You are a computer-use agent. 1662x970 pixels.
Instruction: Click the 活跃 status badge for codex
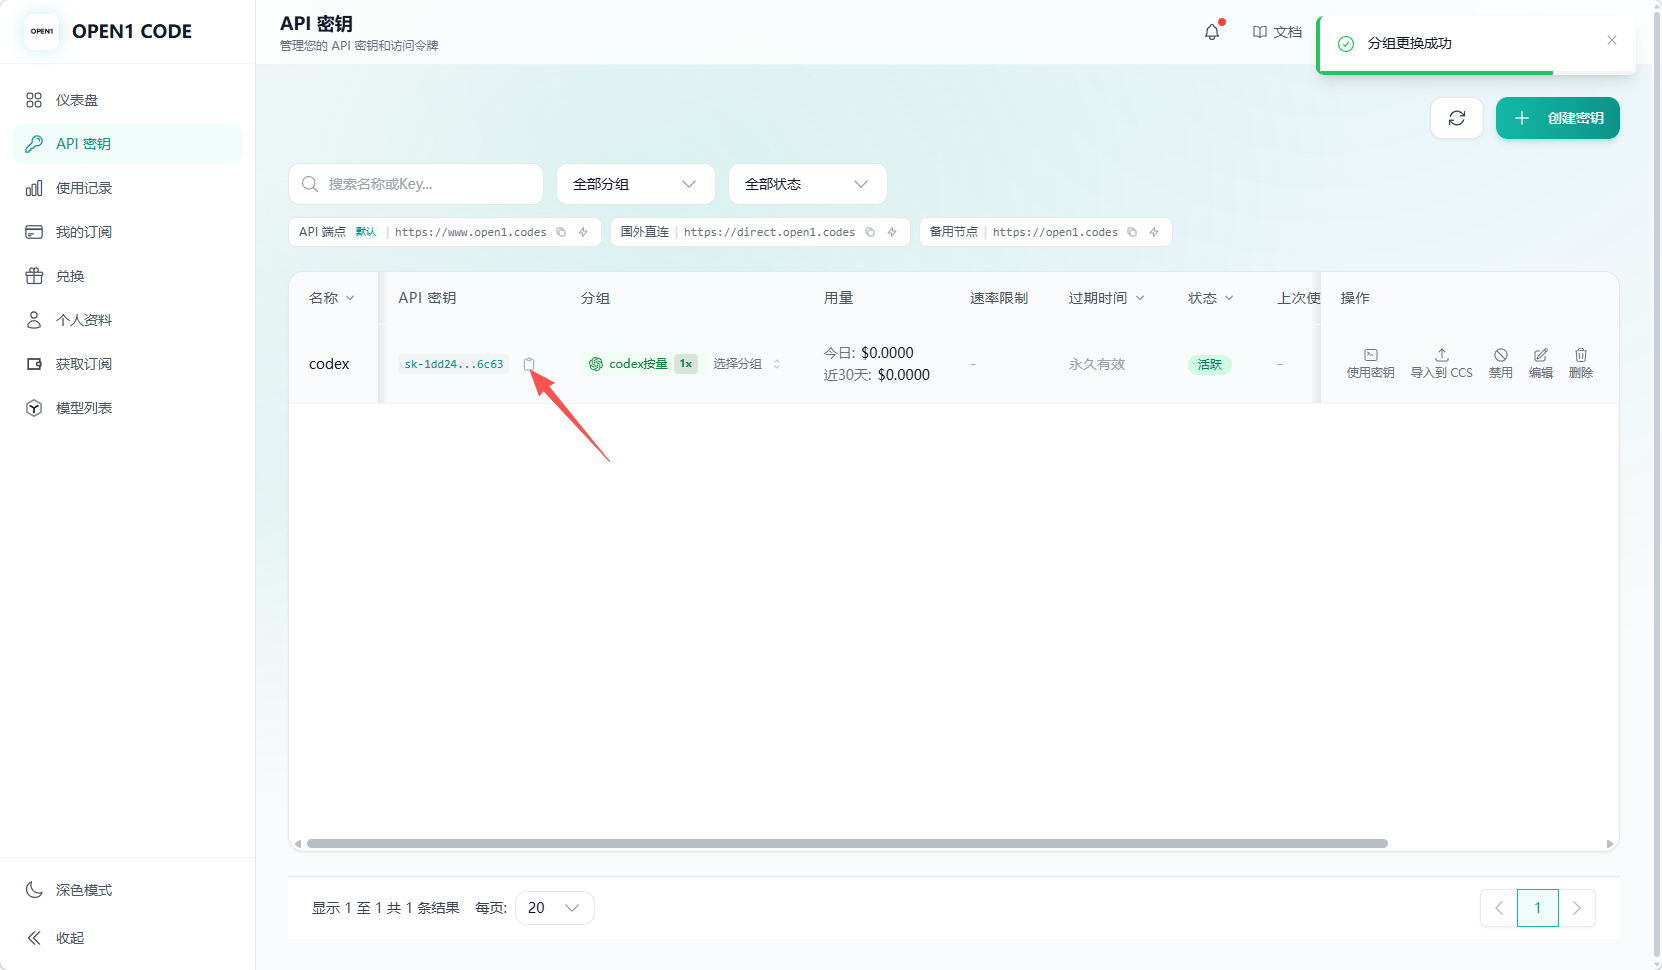1209,364
